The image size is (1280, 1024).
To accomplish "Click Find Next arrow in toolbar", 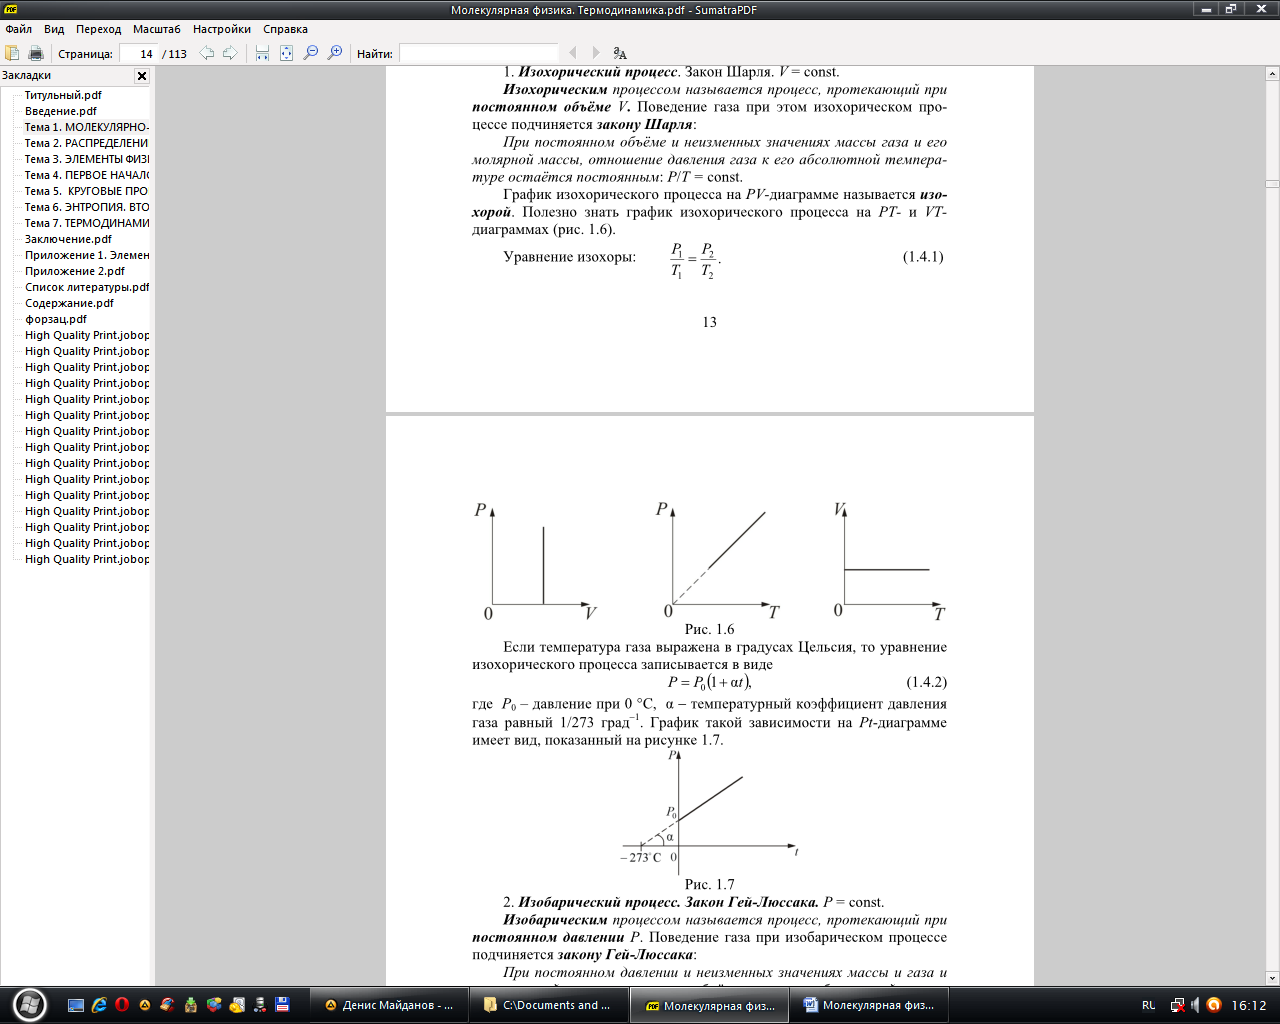I will [x=596, y=53].
